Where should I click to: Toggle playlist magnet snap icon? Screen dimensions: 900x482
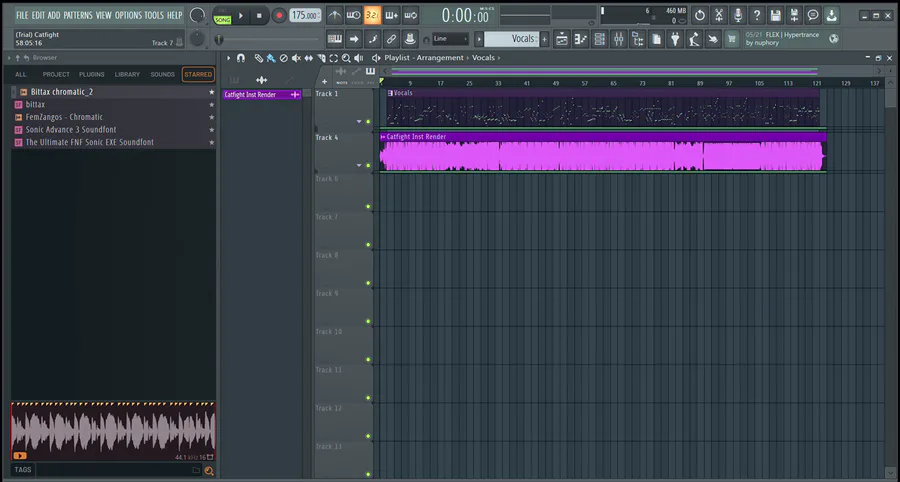pos(241,58)
